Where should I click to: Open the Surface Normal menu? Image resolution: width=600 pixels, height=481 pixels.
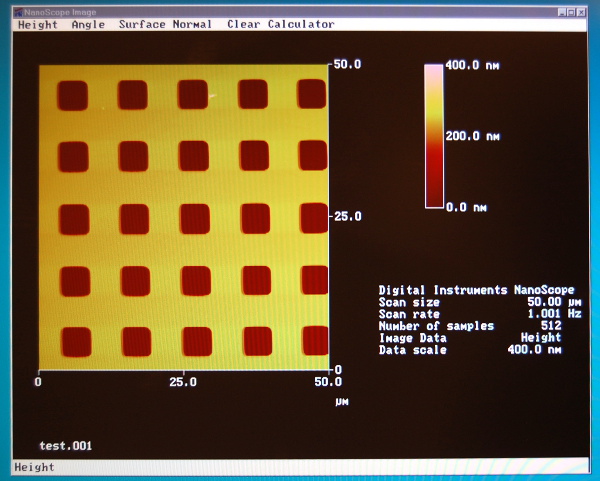coord(165,24)
